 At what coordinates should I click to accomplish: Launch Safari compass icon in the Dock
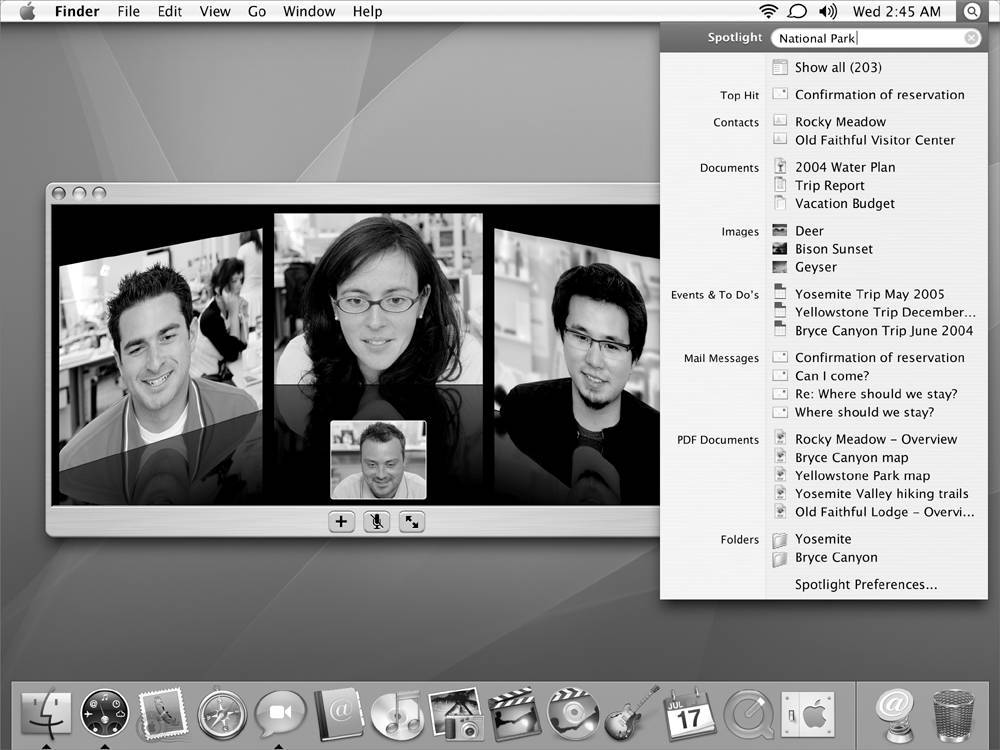221,714
